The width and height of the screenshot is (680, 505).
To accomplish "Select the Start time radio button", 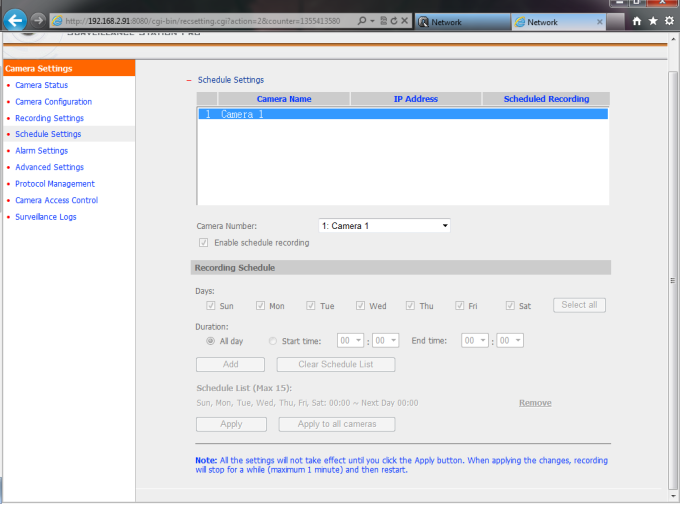I will (273, 341).
